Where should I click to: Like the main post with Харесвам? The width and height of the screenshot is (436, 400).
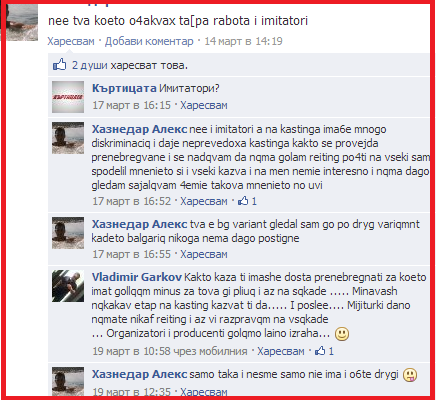(71, 41)
